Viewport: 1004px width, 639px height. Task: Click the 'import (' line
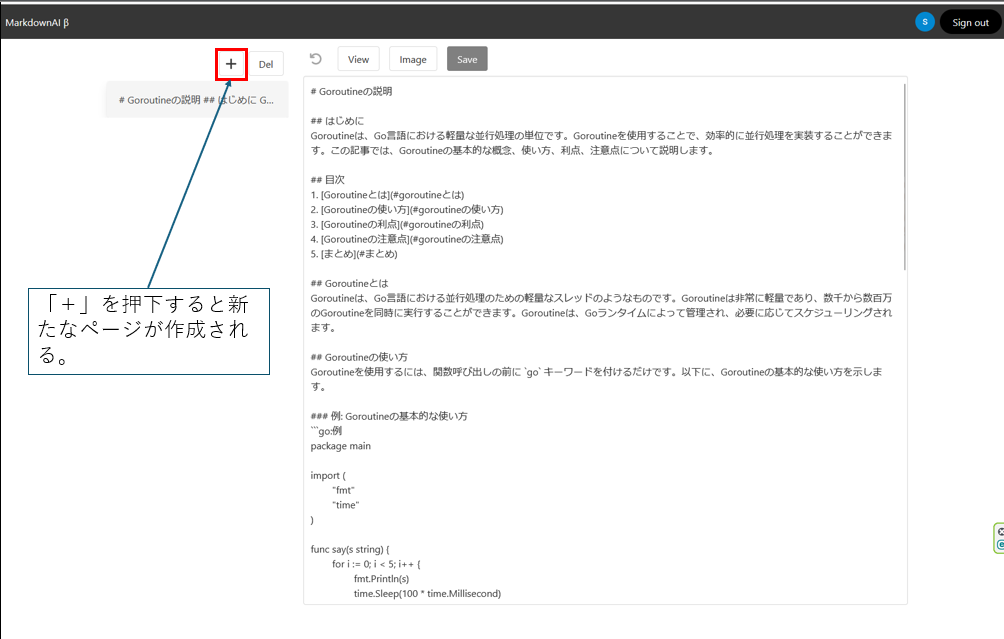tap(328, 475)
